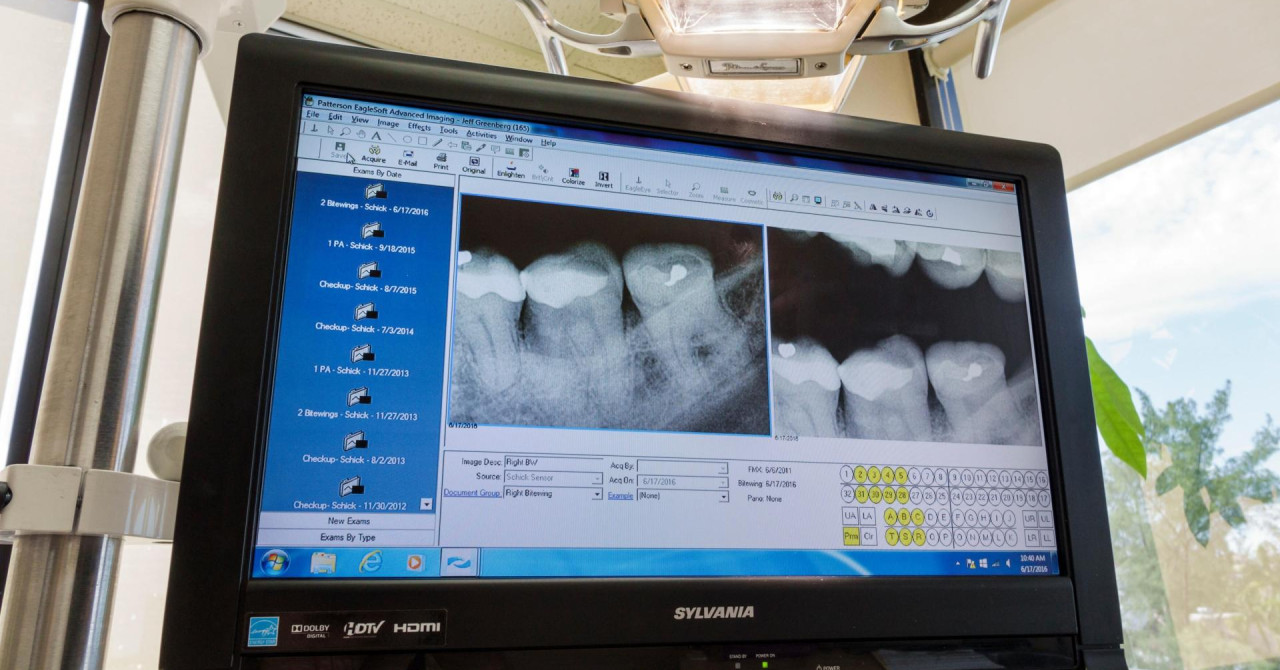Restore image with the Original icon
This screenshot has width=1280, height=670.
[474, 164]
